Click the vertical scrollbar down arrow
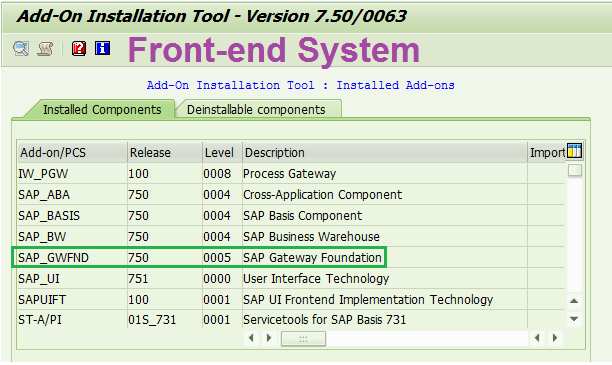 point(574,319)
